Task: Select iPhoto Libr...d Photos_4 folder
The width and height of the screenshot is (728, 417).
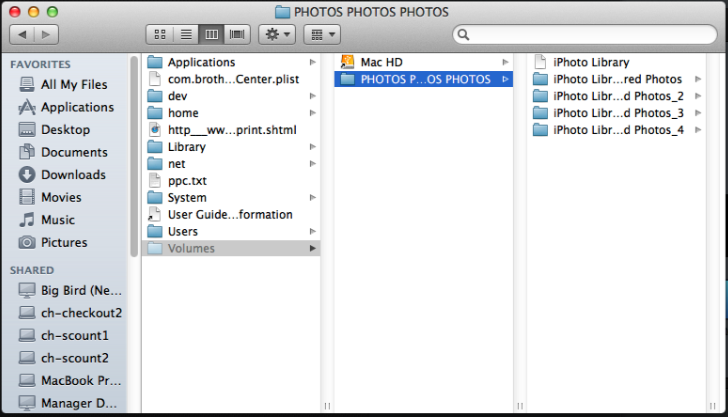Action: (617, 130)
